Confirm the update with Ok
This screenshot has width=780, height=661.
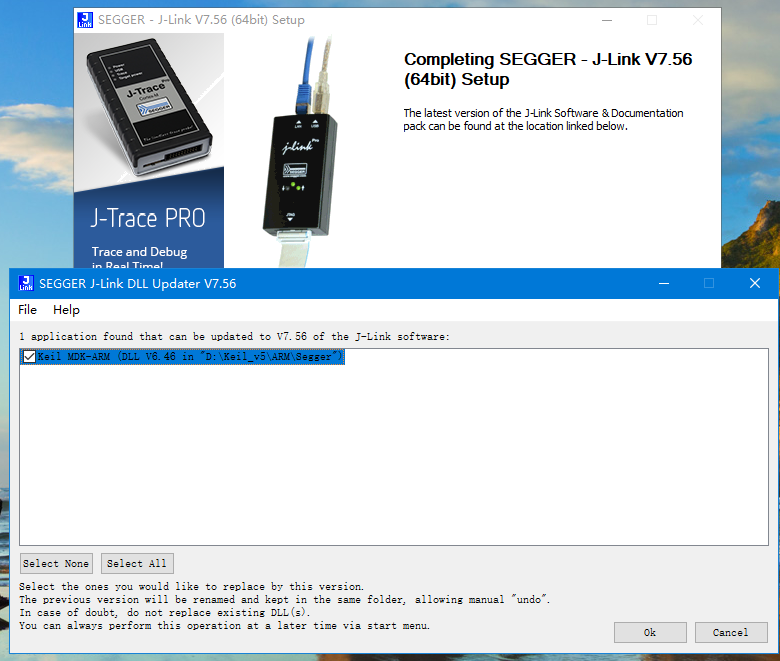[x=650, y=632]
